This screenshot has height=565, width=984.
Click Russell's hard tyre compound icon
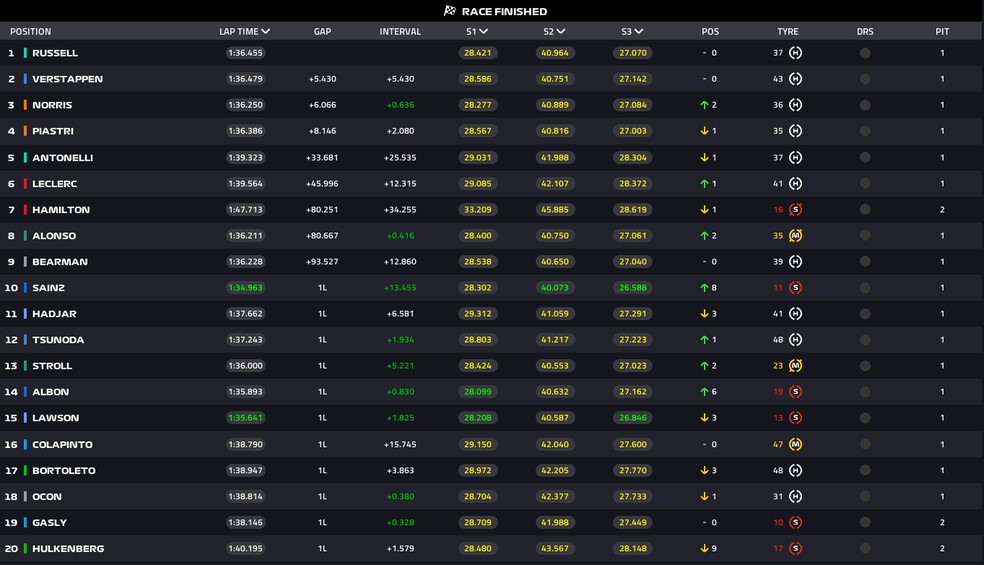[795, 53]
